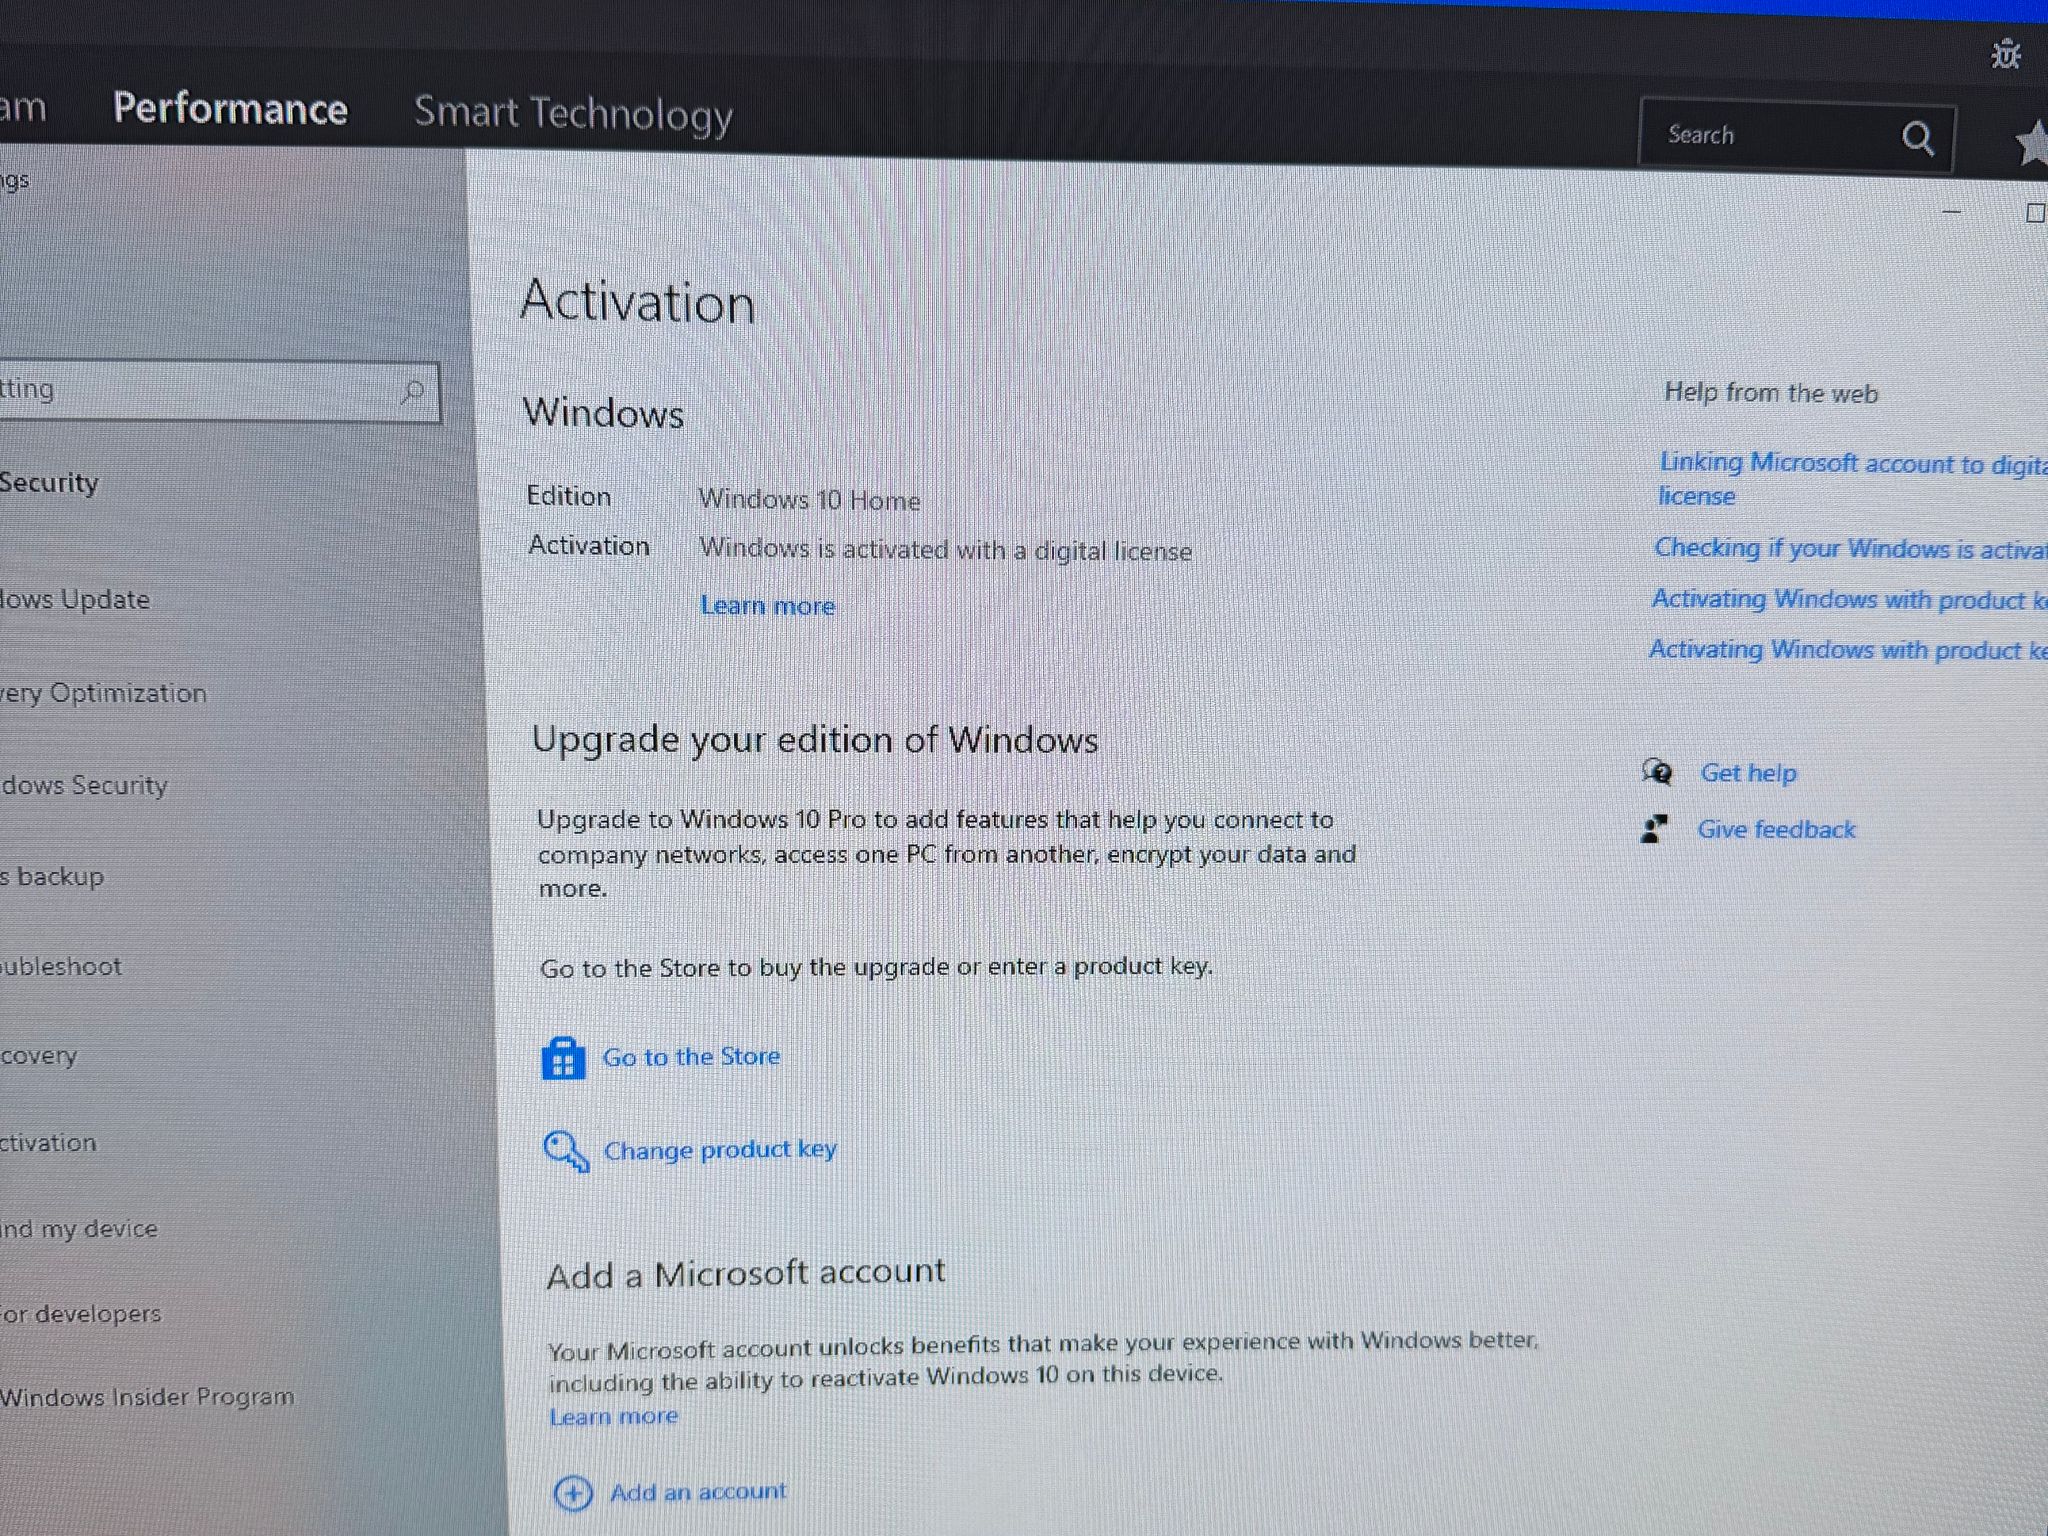
Task: Select Delivery Optimization in the sidebar
Action: 103,693
